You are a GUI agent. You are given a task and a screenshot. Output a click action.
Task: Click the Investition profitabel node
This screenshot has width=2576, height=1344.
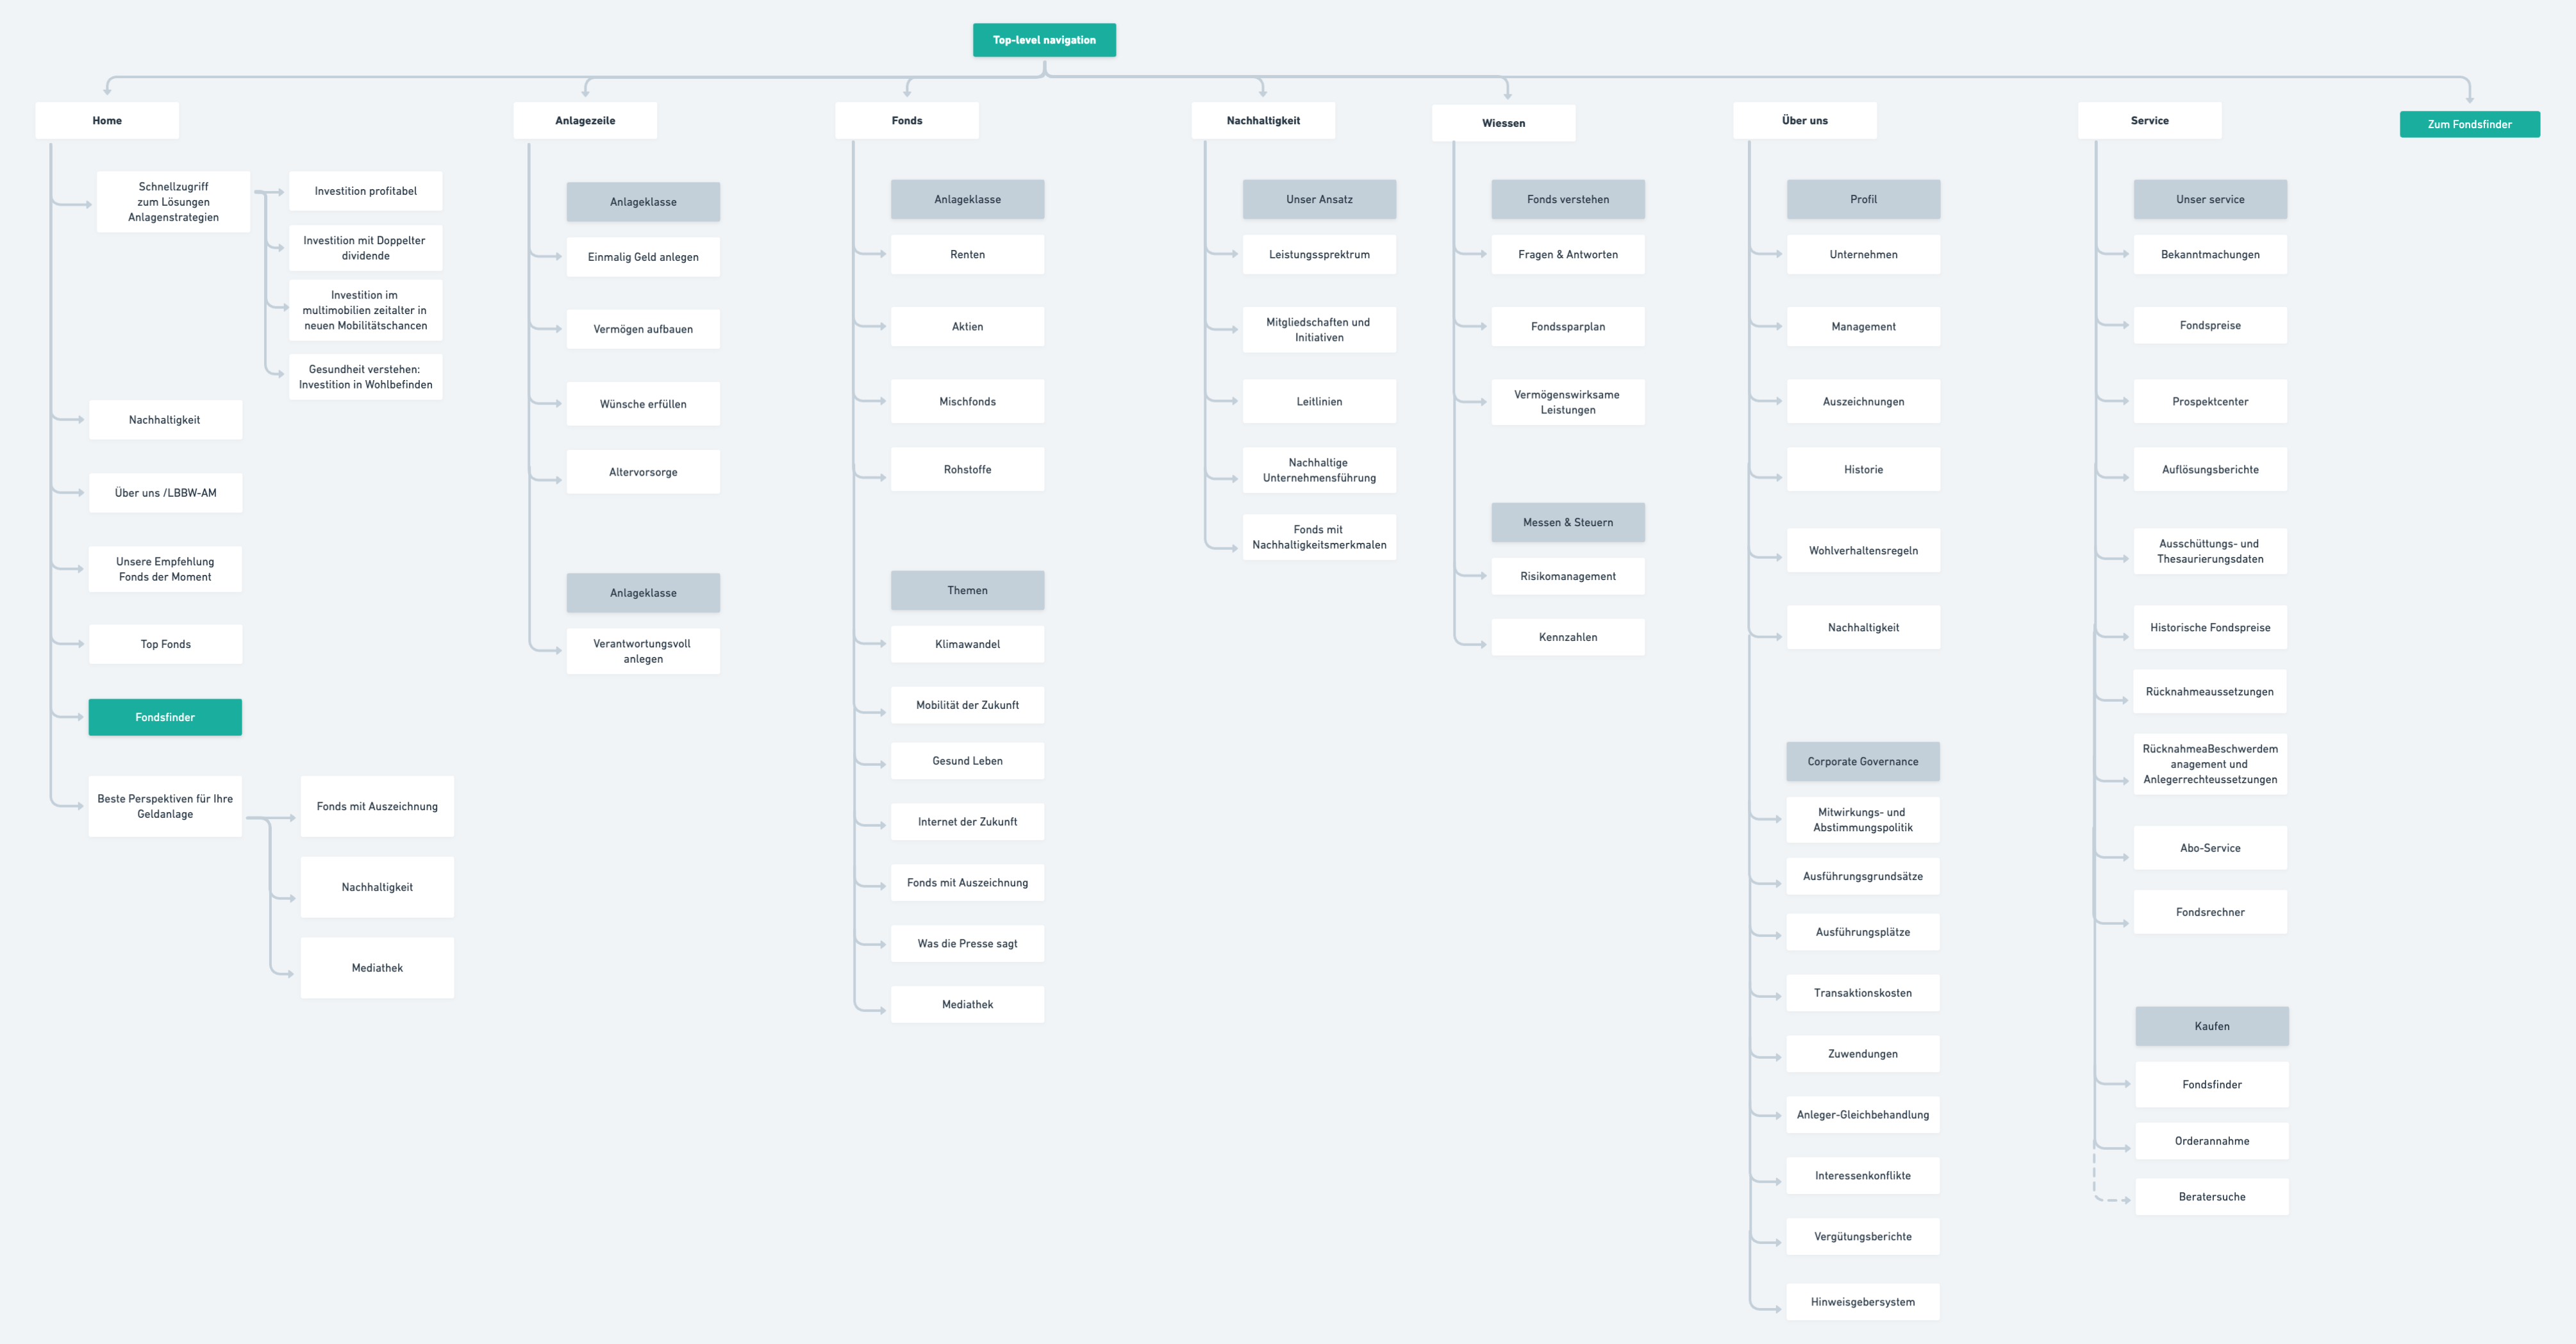coord(365,191)
